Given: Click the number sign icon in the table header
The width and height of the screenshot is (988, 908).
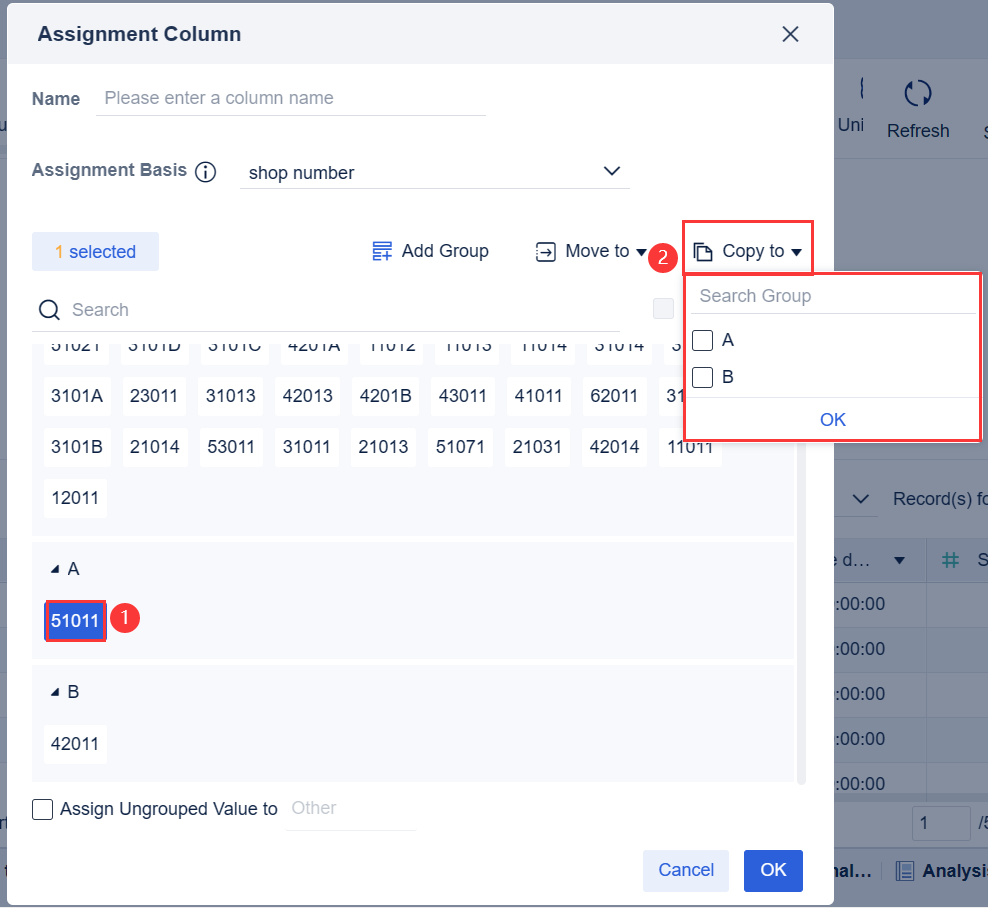Looking at the screenshot, I should pos(948,560).
